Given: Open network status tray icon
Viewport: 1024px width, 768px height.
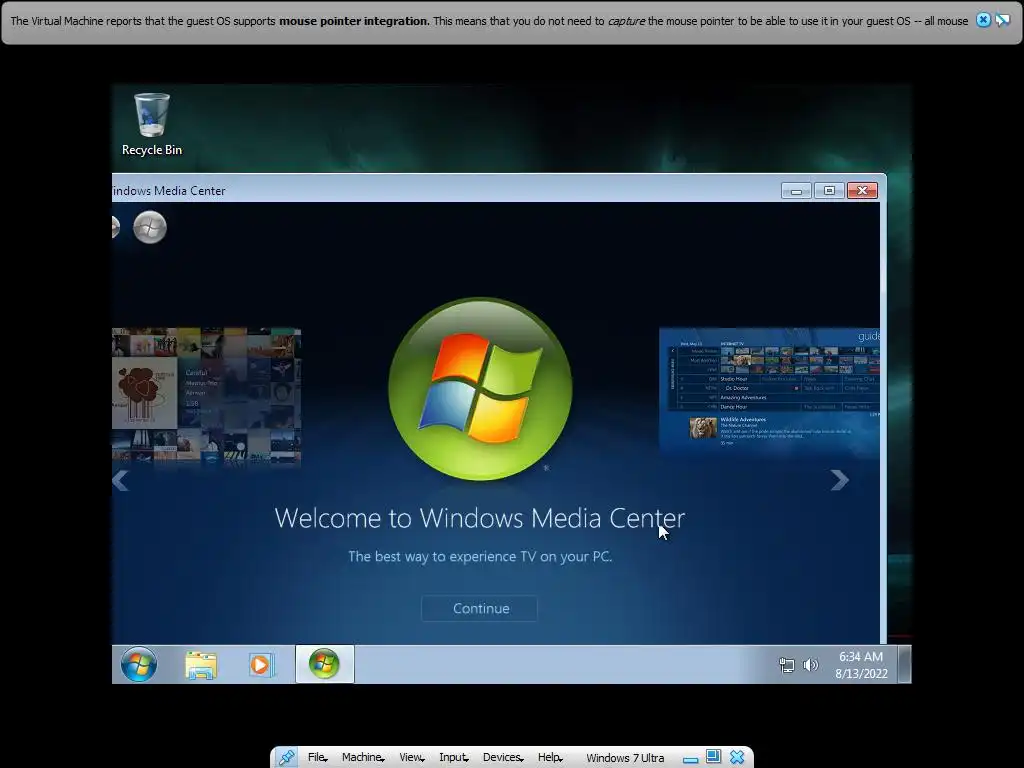Looking at the screenshot, I should (787, 665).
